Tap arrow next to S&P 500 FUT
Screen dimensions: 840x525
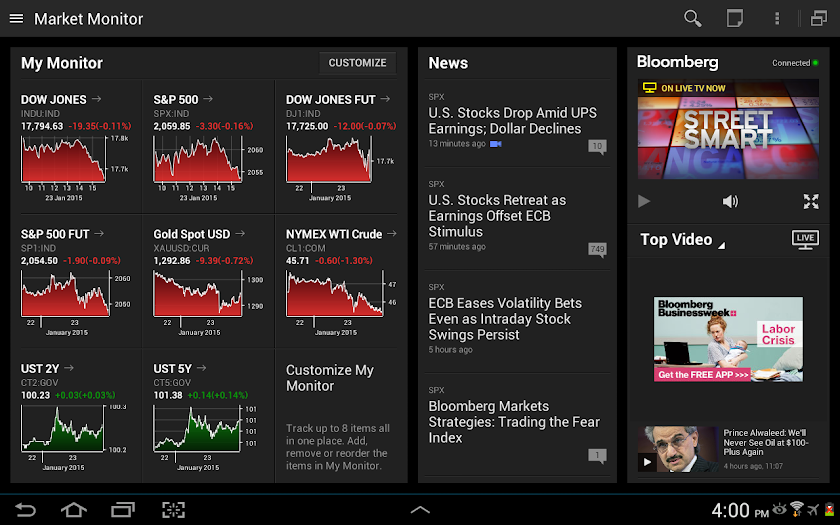pyautogui.click(x=99, y=233)
